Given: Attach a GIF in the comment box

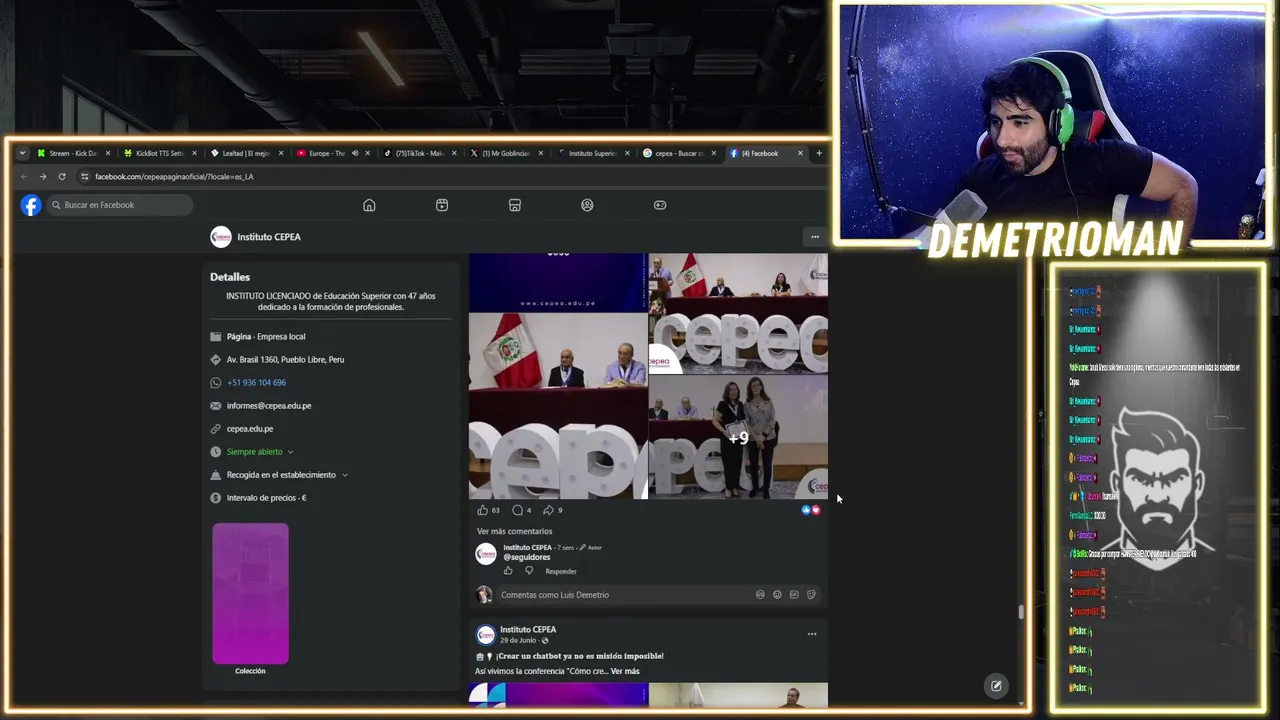Looking at the screenshot, I should click(794, 595).
